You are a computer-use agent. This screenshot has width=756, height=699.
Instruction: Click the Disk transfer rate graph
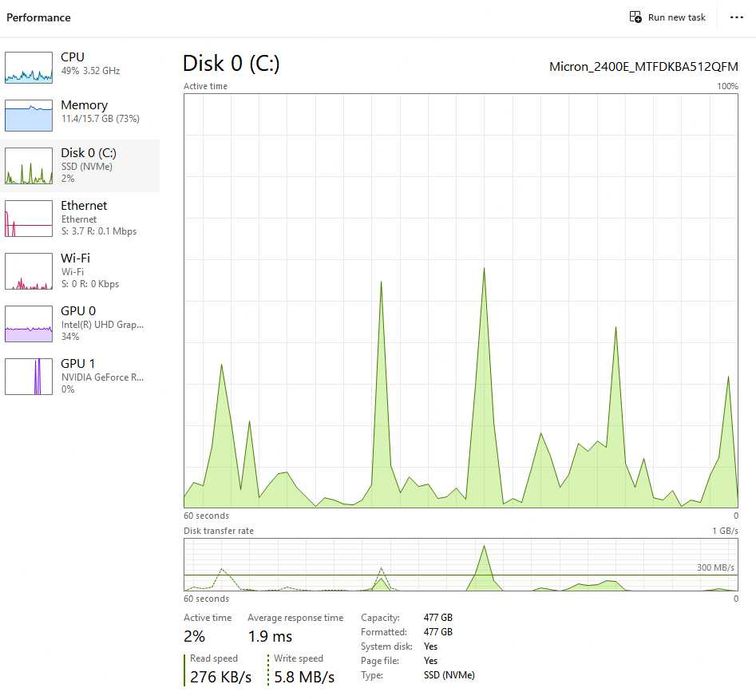[461, 565]
